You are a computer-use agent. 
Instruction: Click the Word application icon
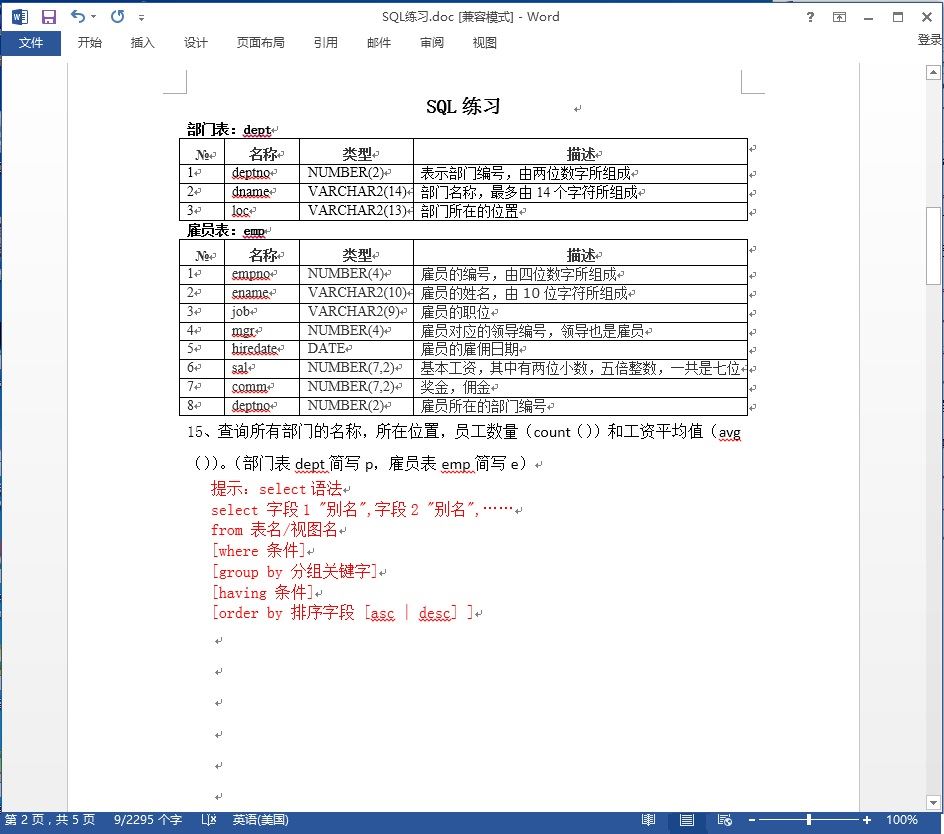(19, 17)
